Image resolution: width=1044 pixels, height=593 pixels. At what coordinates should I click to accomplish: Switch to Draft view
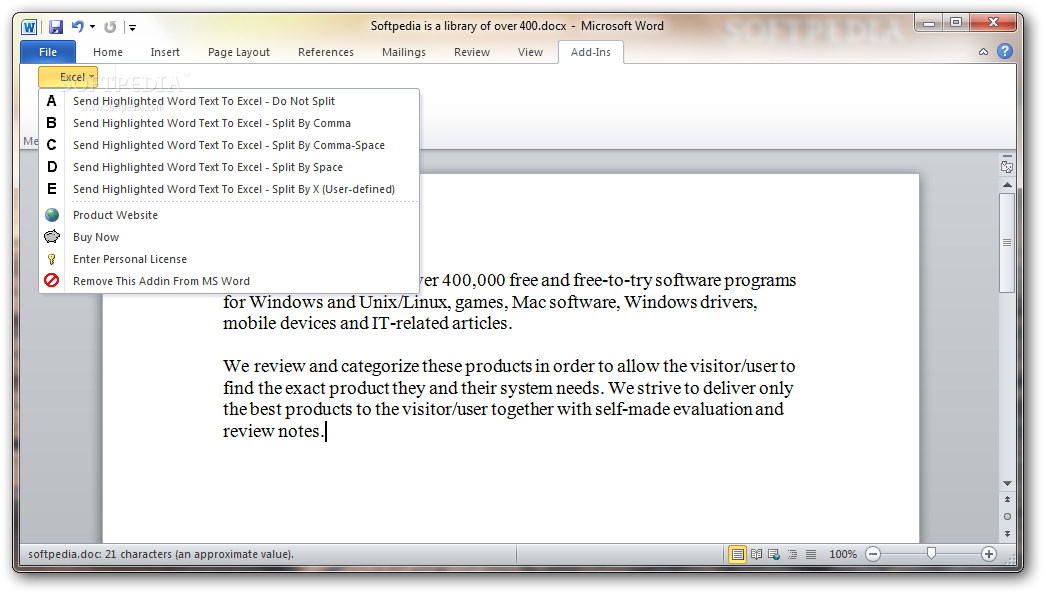(811, 554)
